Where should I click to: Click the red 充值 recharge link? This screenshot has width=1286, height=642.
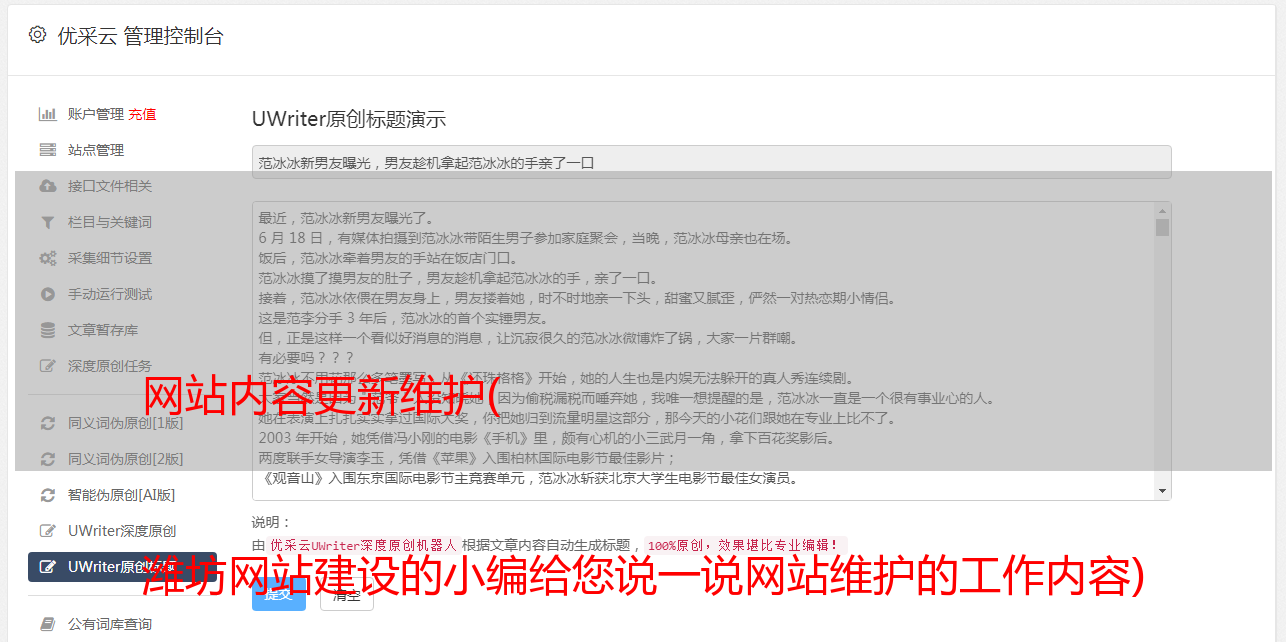click(x=142, y=114)
